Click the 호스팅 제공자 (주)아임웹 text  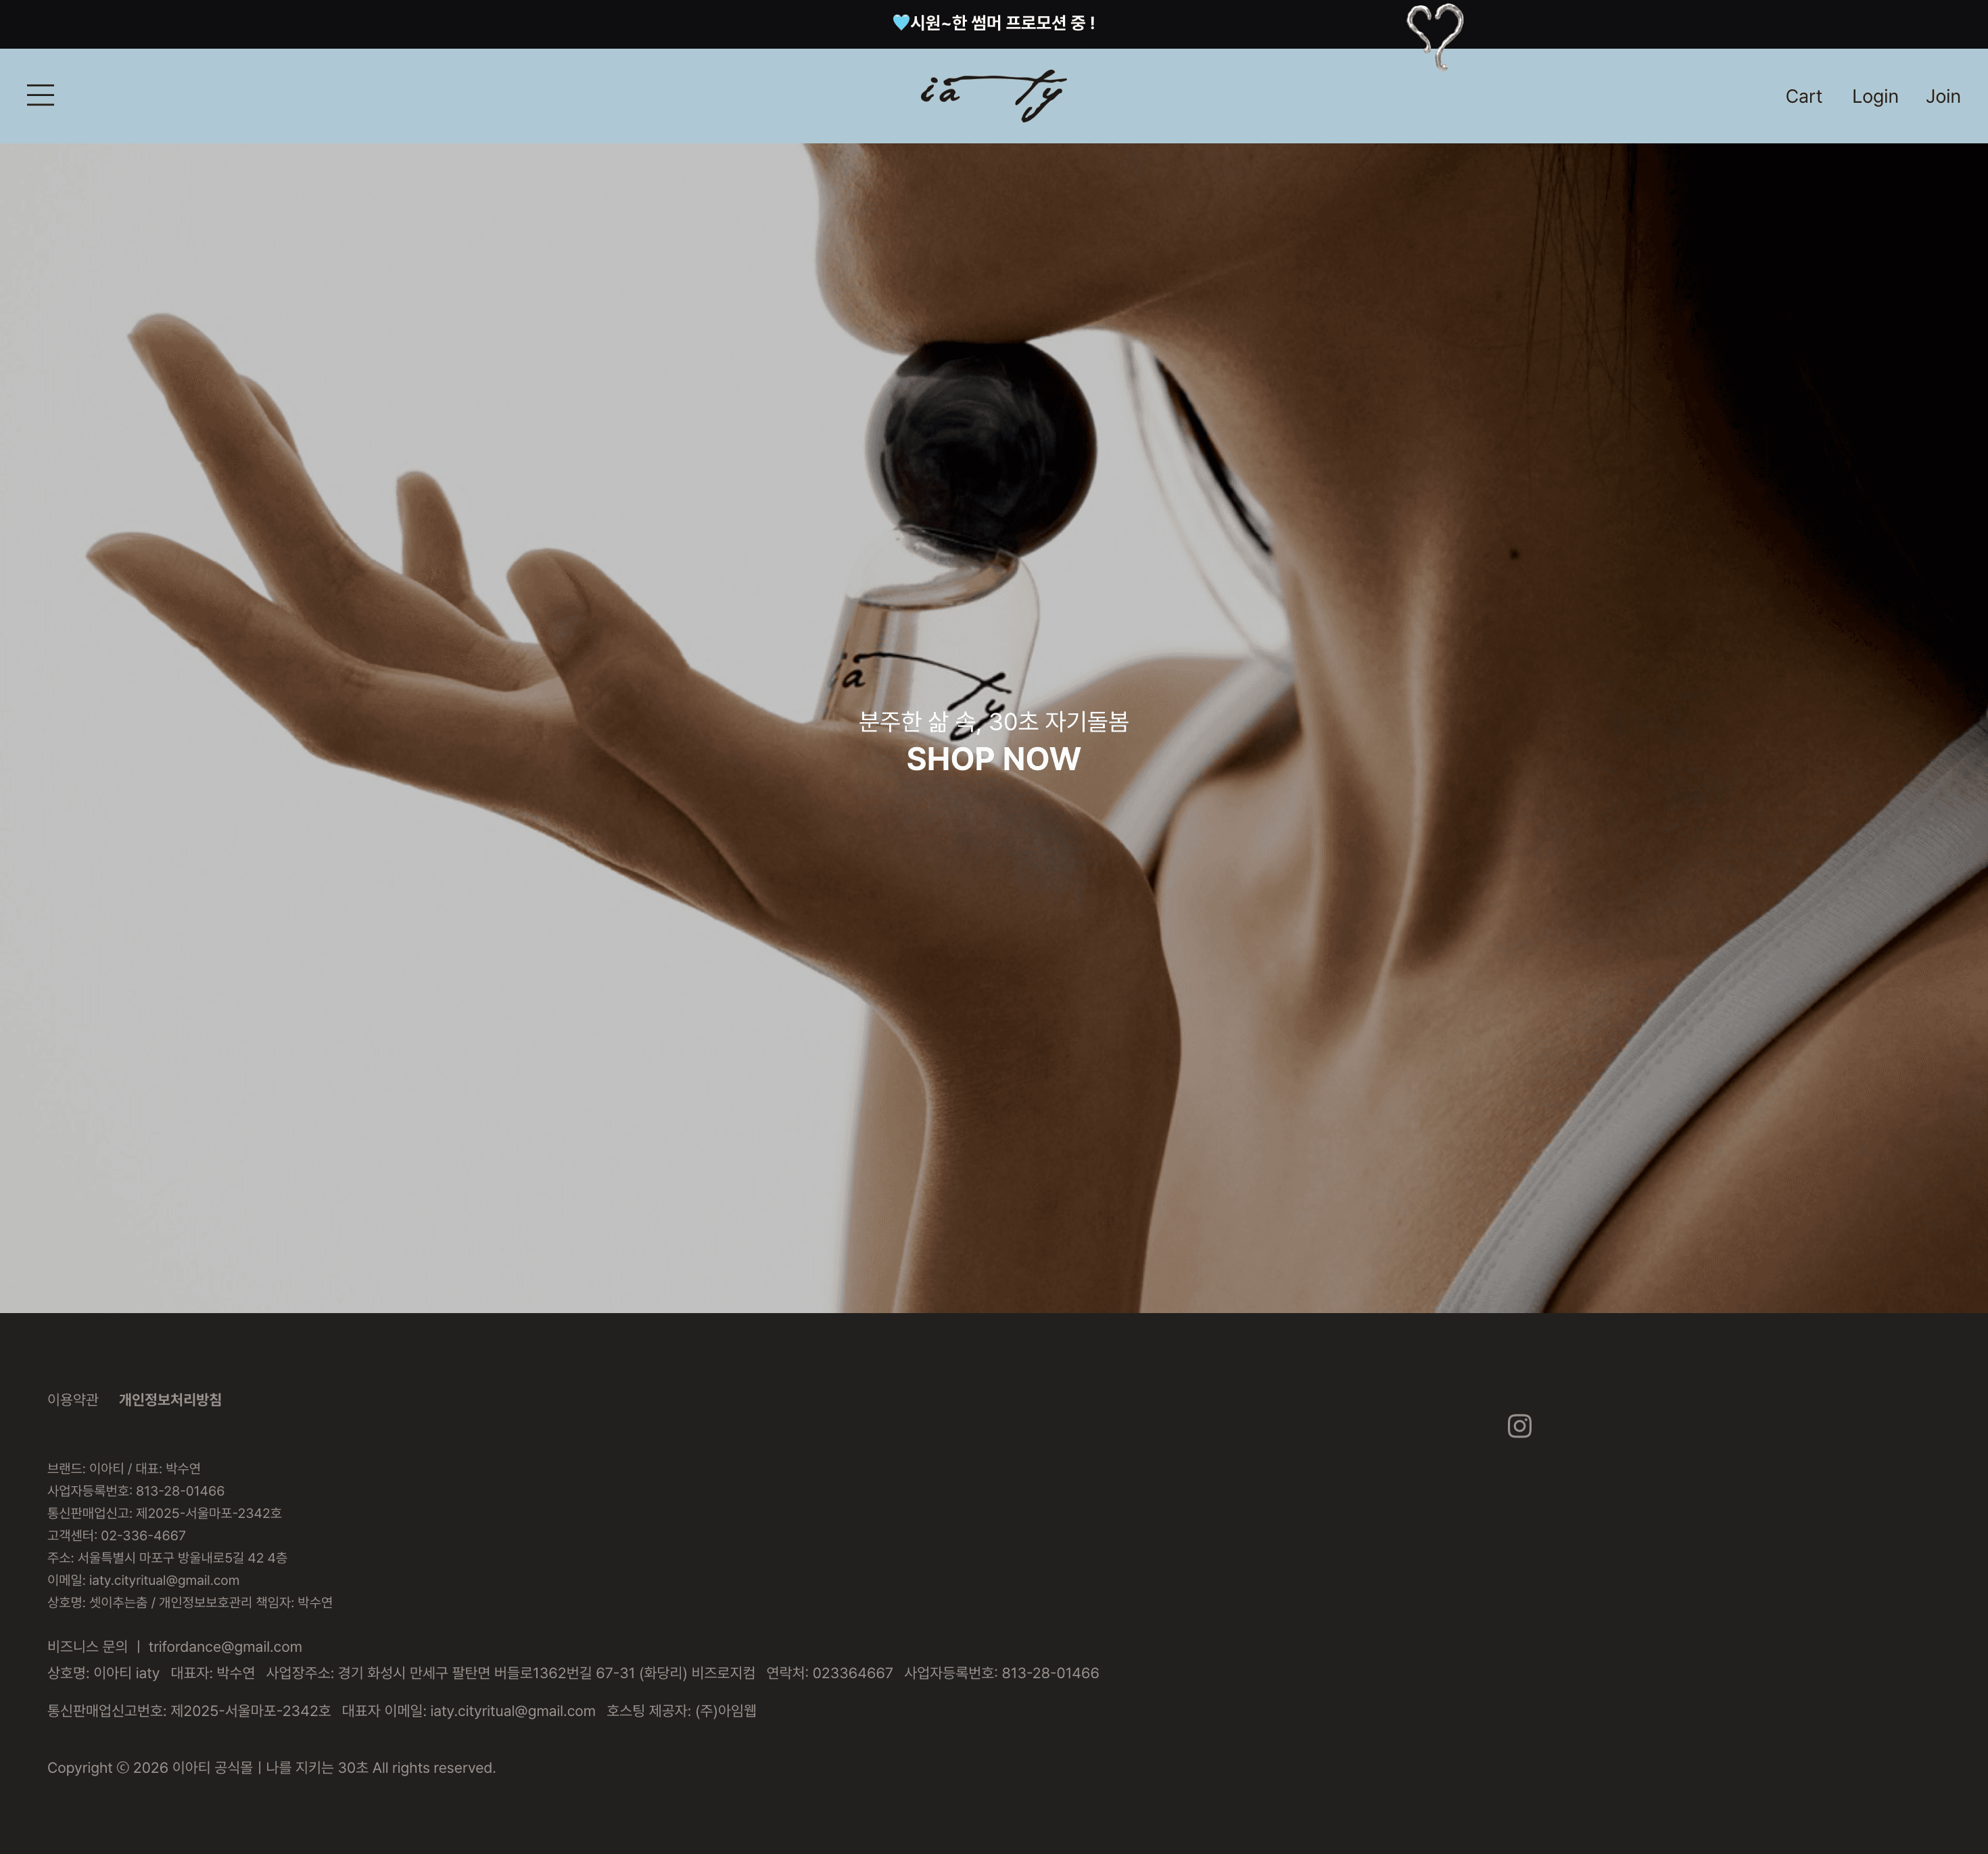click(681, 1710)
